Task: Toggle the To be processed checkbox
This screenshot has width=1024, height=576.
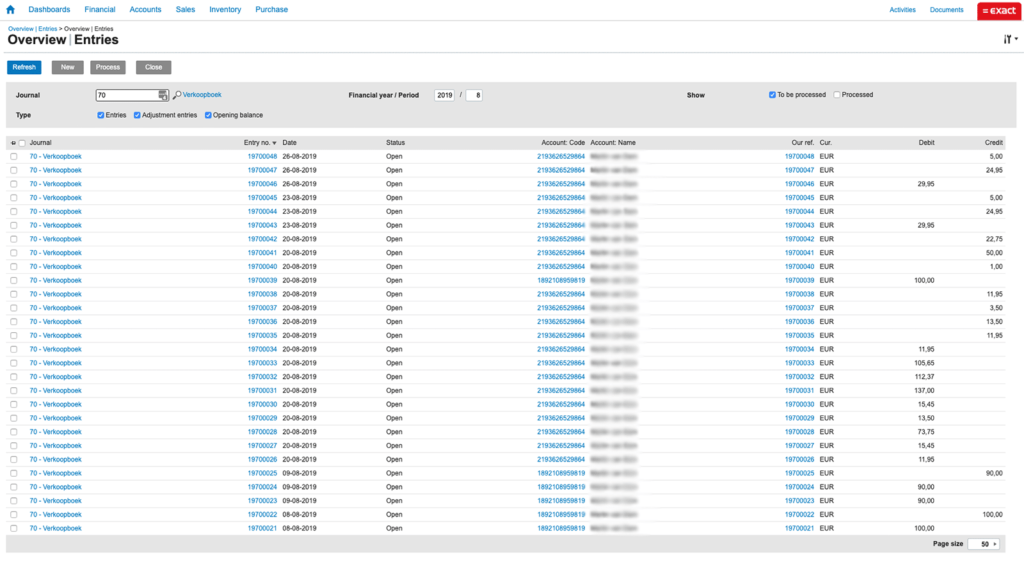Action: pyautogui.click(x=773, y=95)
